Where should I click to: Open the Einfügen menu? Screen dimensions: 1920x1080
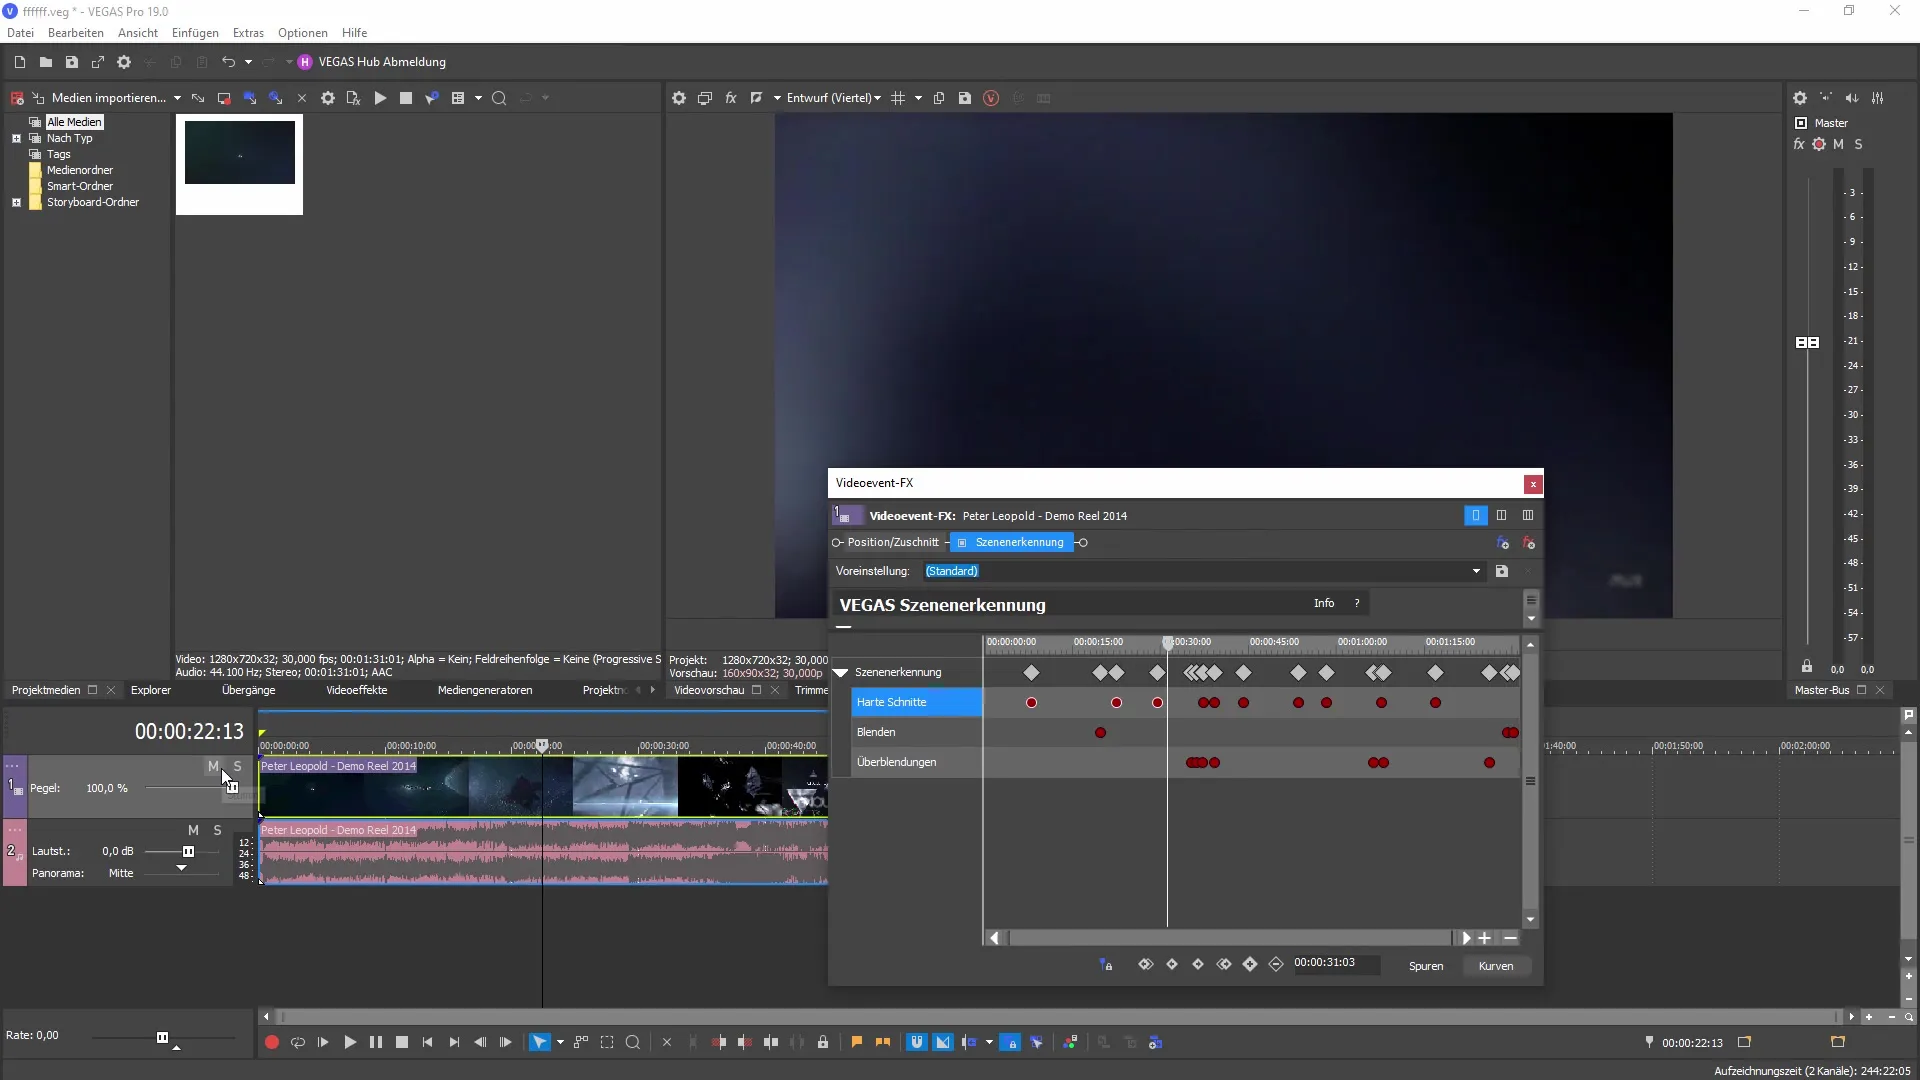(195, 33)
